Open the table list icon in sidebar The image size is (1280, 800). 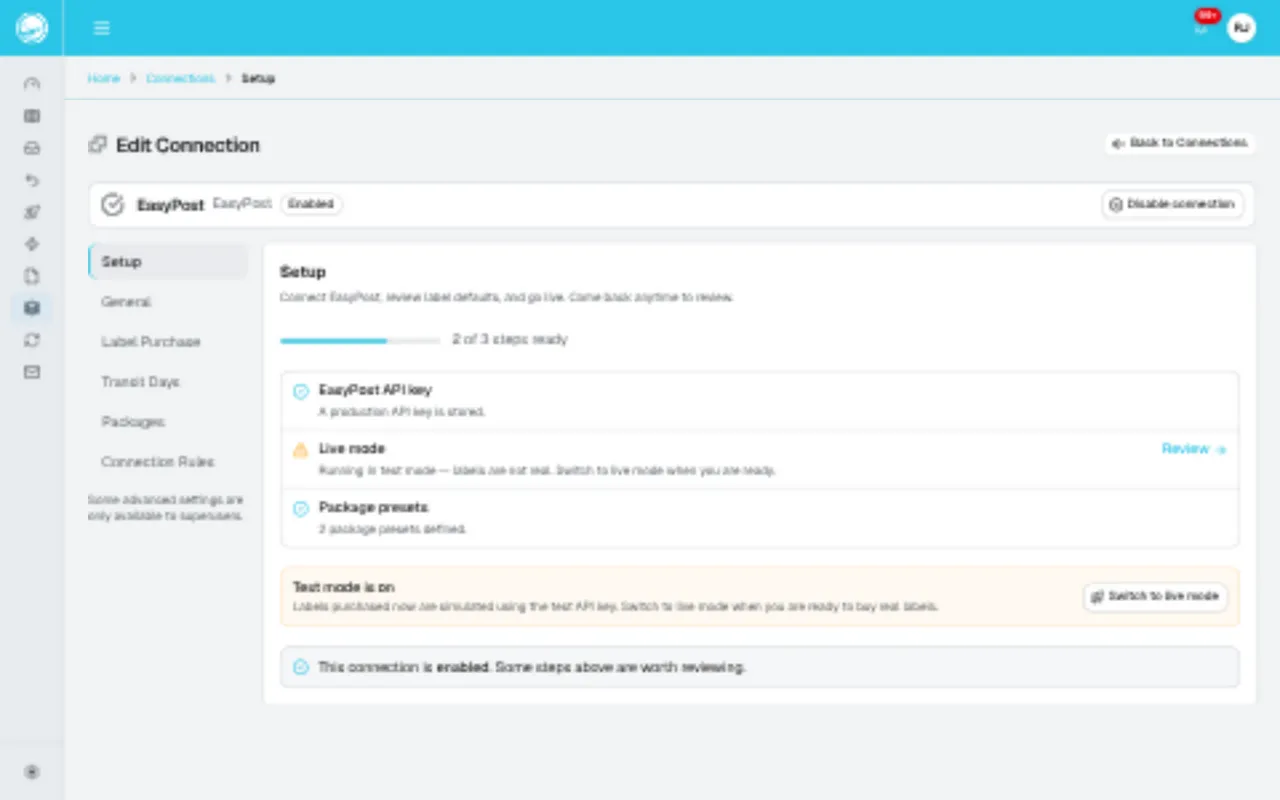tap(32, 116)
